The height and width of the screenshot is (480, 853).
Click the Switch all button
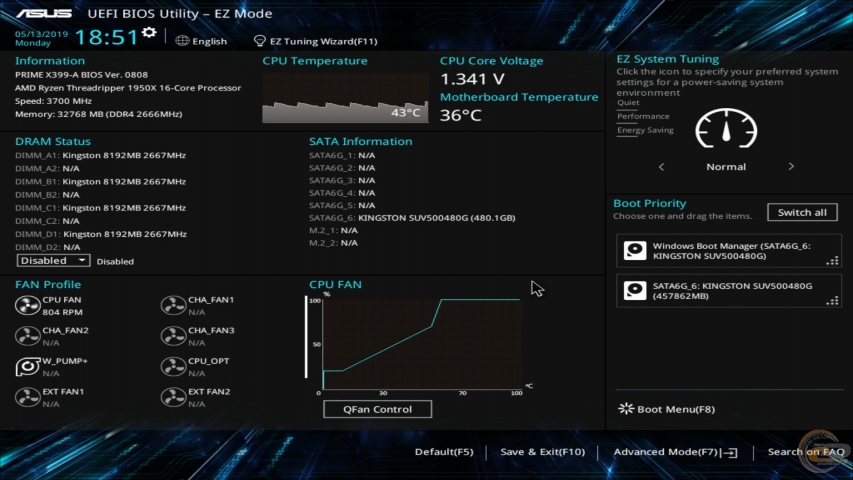coord(802,212)
